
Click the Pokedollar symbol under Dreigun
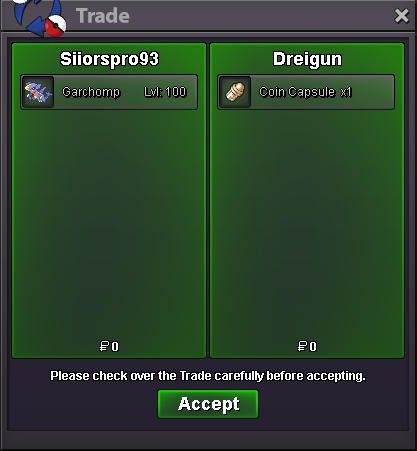302,346
